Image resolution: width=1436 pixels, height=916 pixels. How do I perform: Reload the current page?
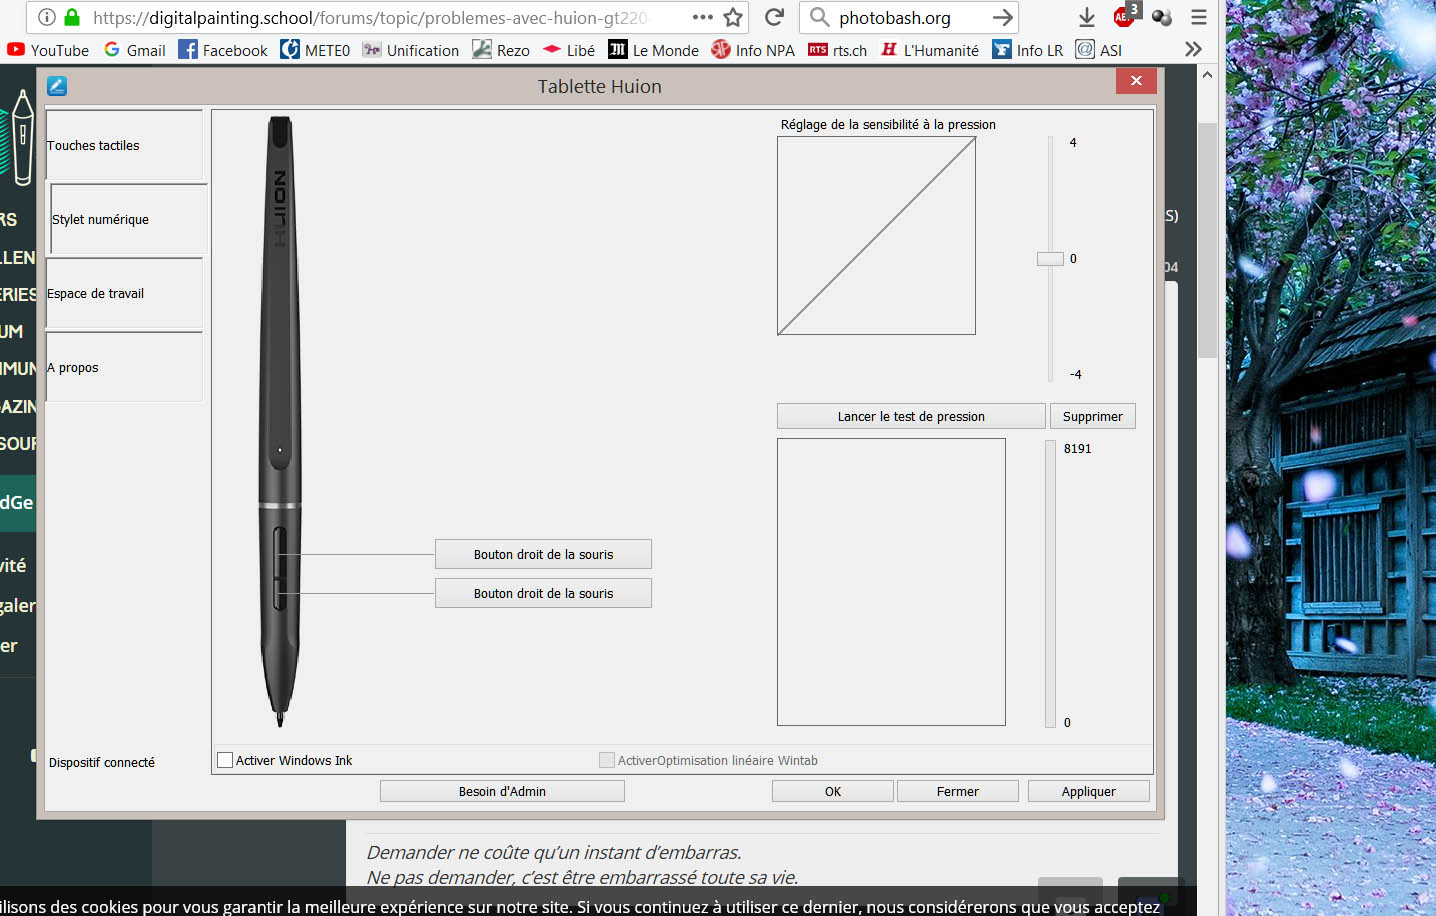tap(774, 17)
